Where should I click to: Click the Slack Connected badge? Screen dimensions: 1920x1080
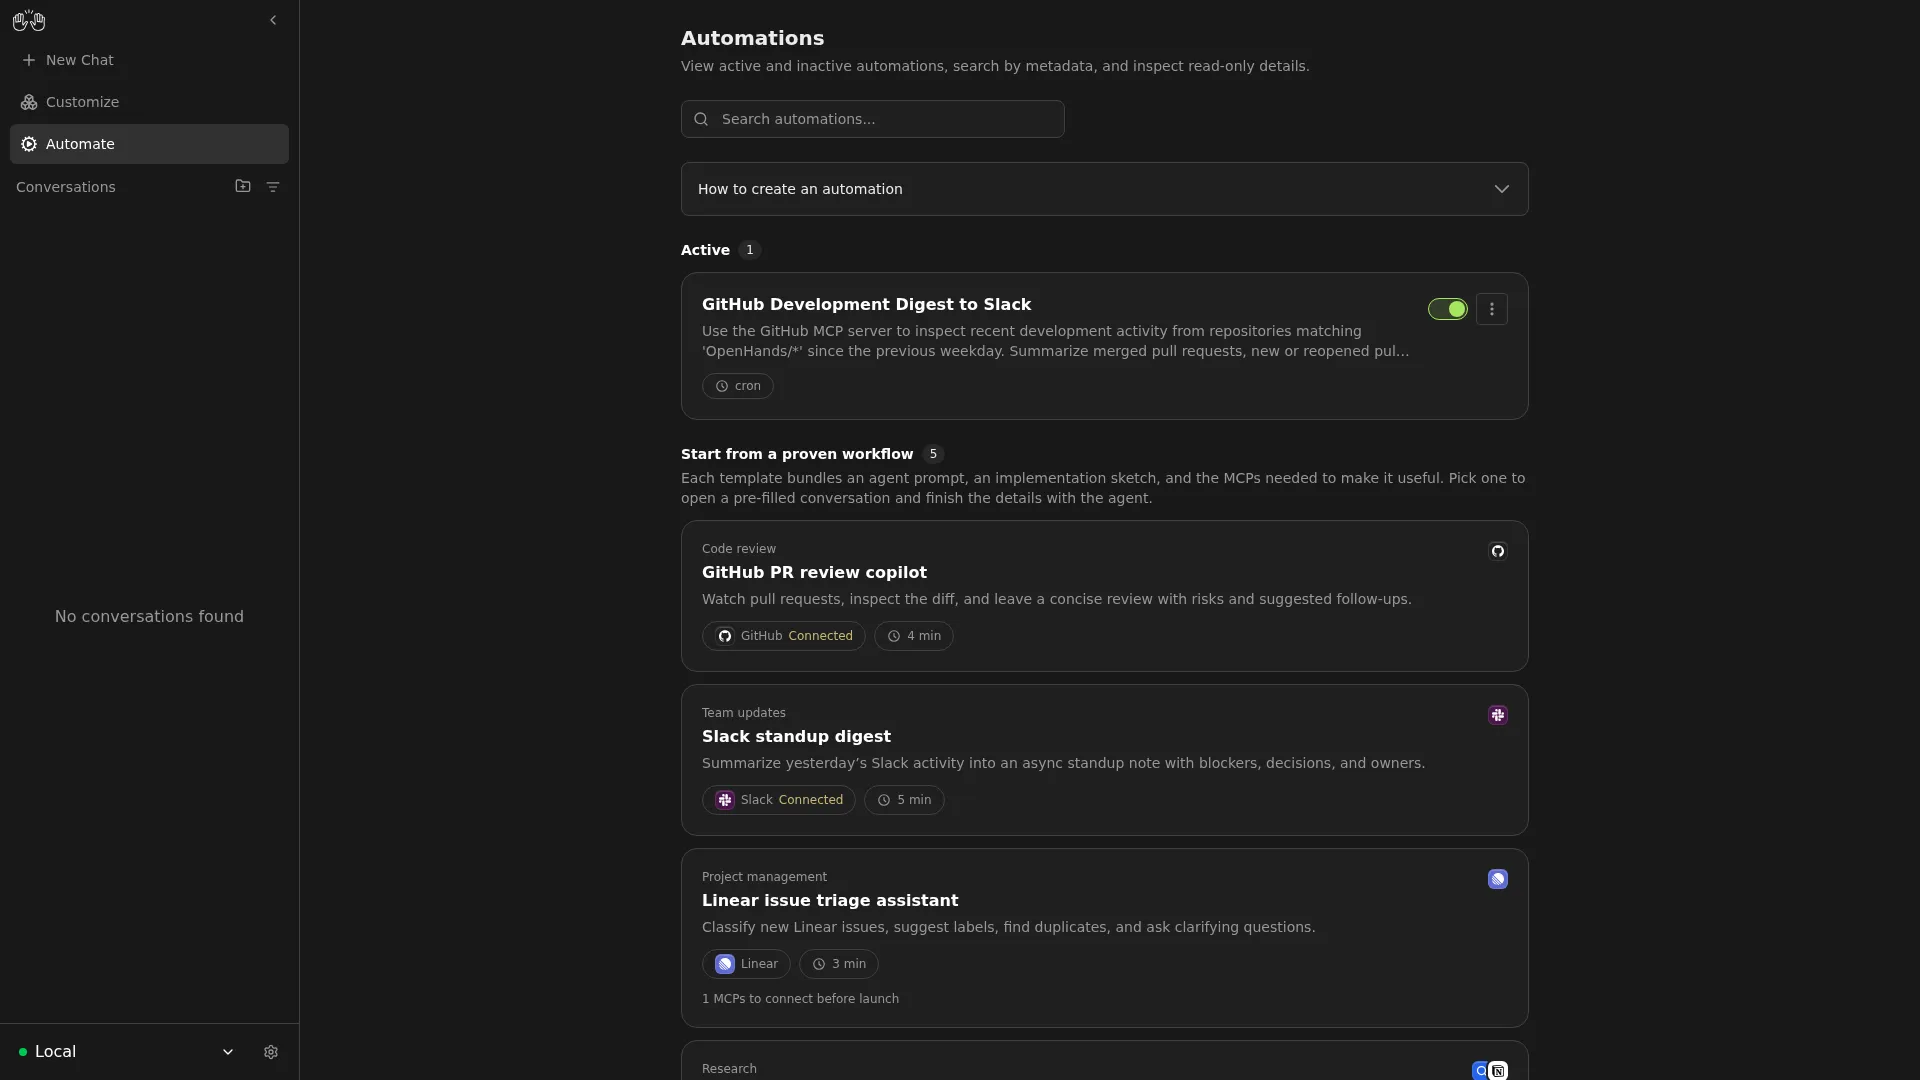tap(778, 800)
